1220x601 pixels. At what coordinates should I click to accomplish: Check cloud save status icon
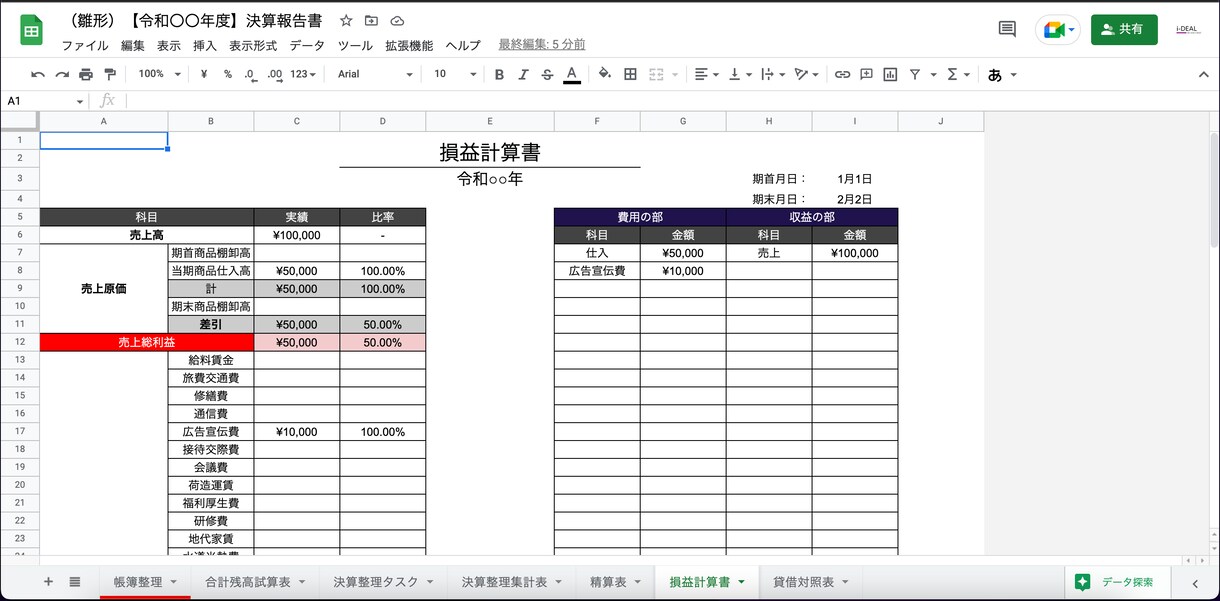(397, 20)
